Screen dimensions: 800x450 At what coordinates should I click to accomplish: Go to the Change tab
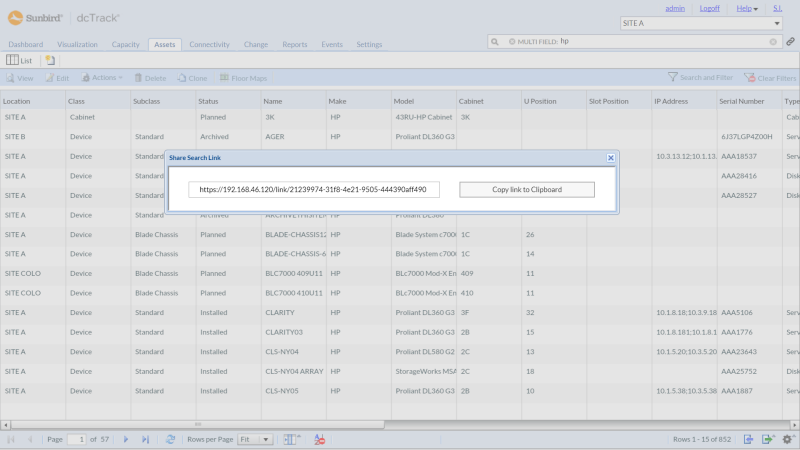tap(256, 44)
